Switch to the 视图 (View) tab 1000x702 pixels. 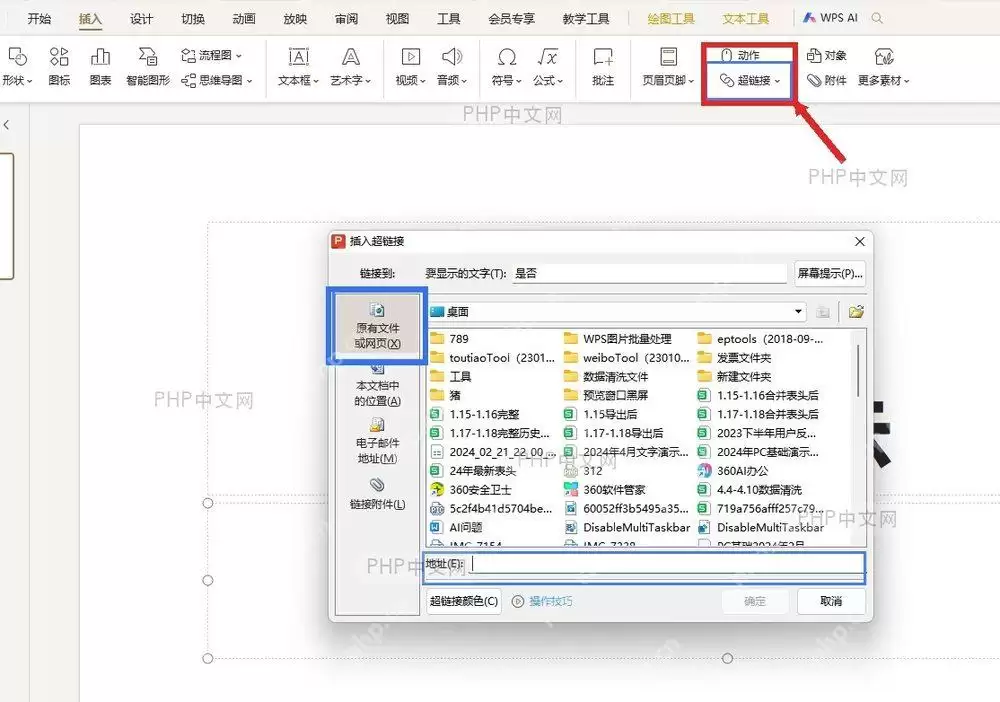[x=397, y=18]
